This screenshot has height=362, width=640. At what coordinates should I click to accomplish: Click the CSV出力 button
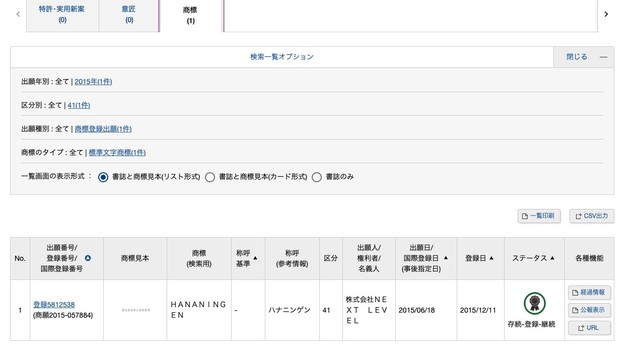(592, 216)
